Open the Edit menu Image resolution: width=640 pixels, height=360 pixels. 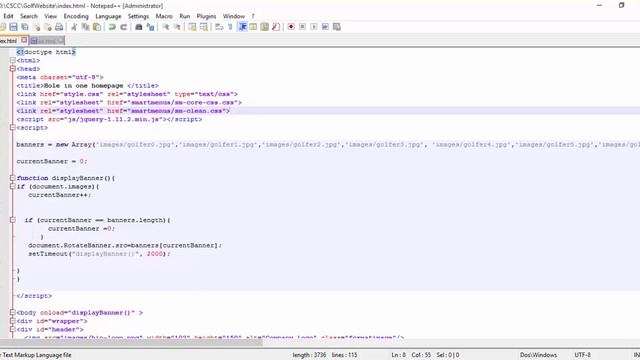(8, 16)
